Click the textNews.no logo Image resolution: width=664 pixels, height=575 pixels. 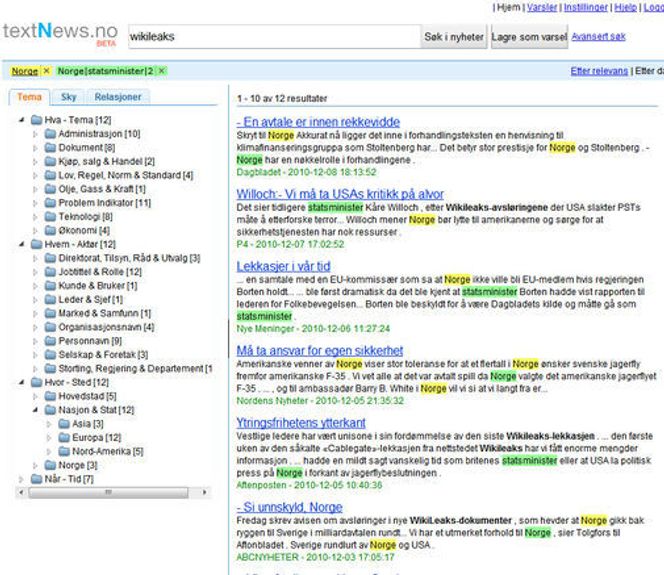[x=60, y=33]
